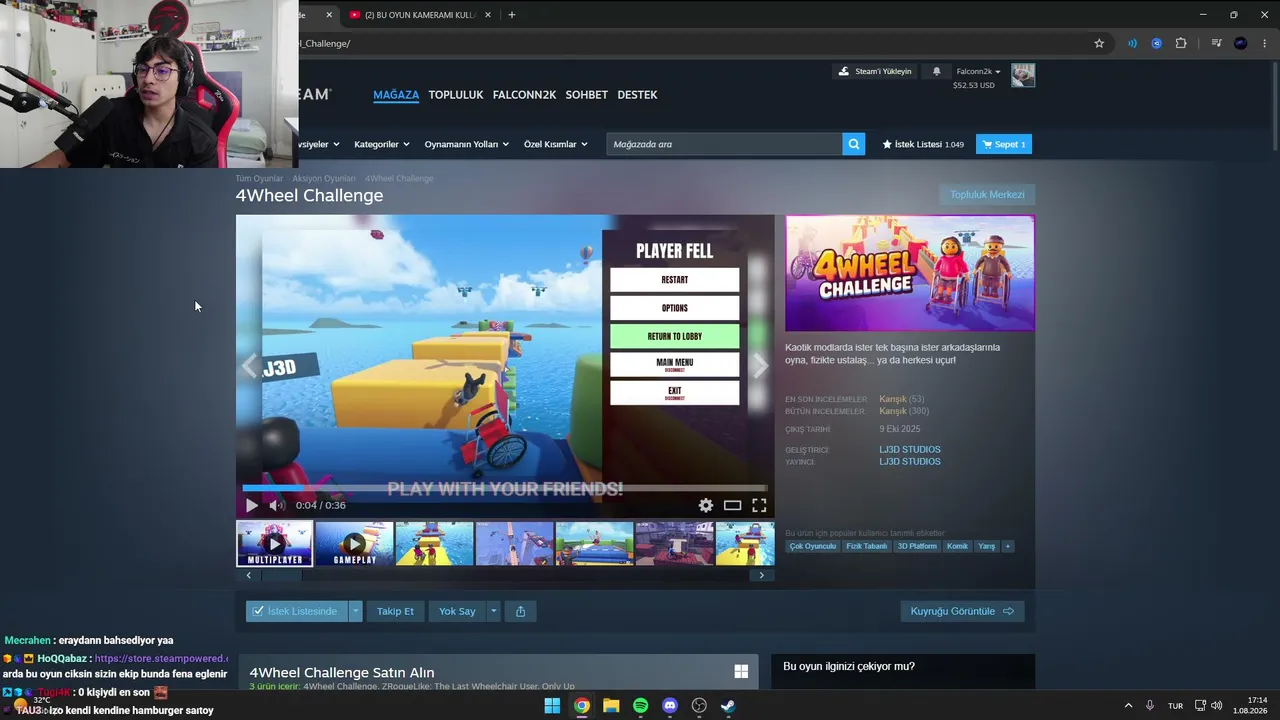
Task: Click the Fizik Tabanlı tag
Action: 867,546
